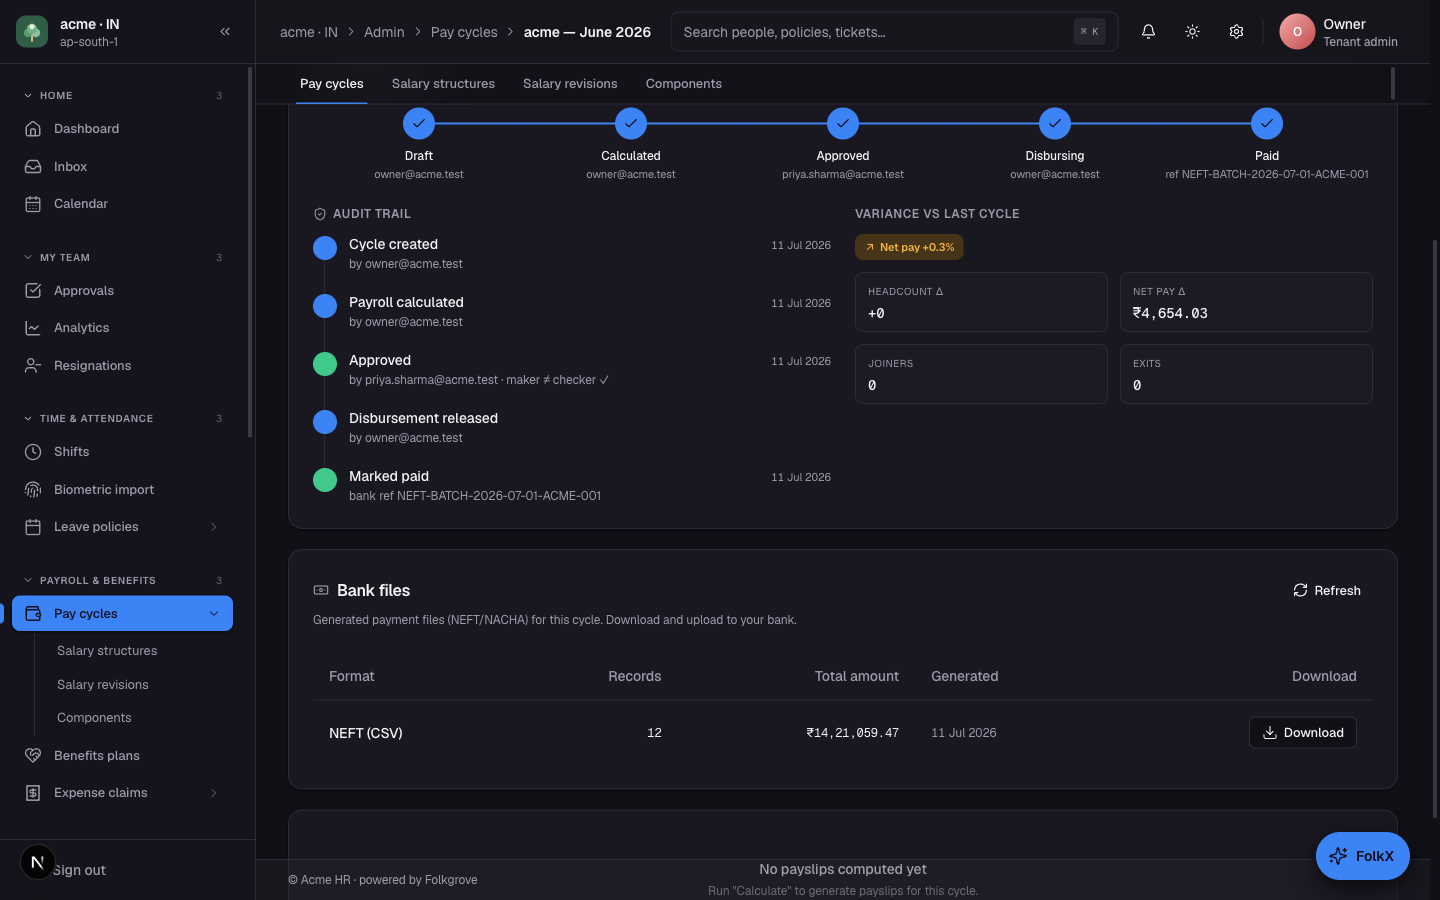Image resolution: width=1440 pixels, height=900 pixels.
Task: Click the Inbox tray icon
Action: click(x=33, y=167)
